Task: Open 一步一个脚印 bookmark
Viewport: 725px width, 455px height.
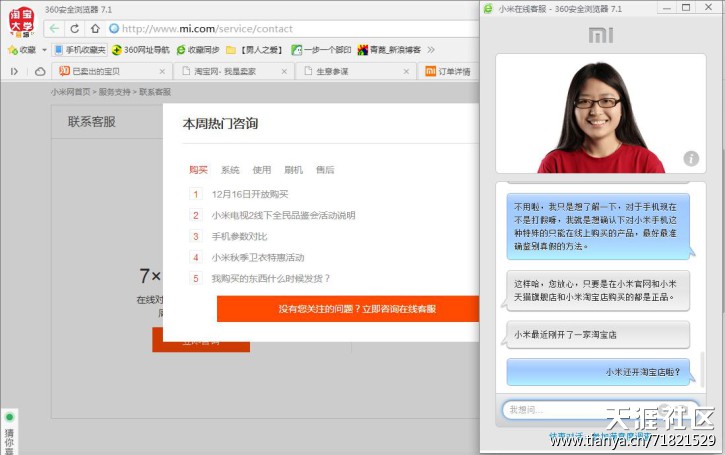Action: point(321,50)
